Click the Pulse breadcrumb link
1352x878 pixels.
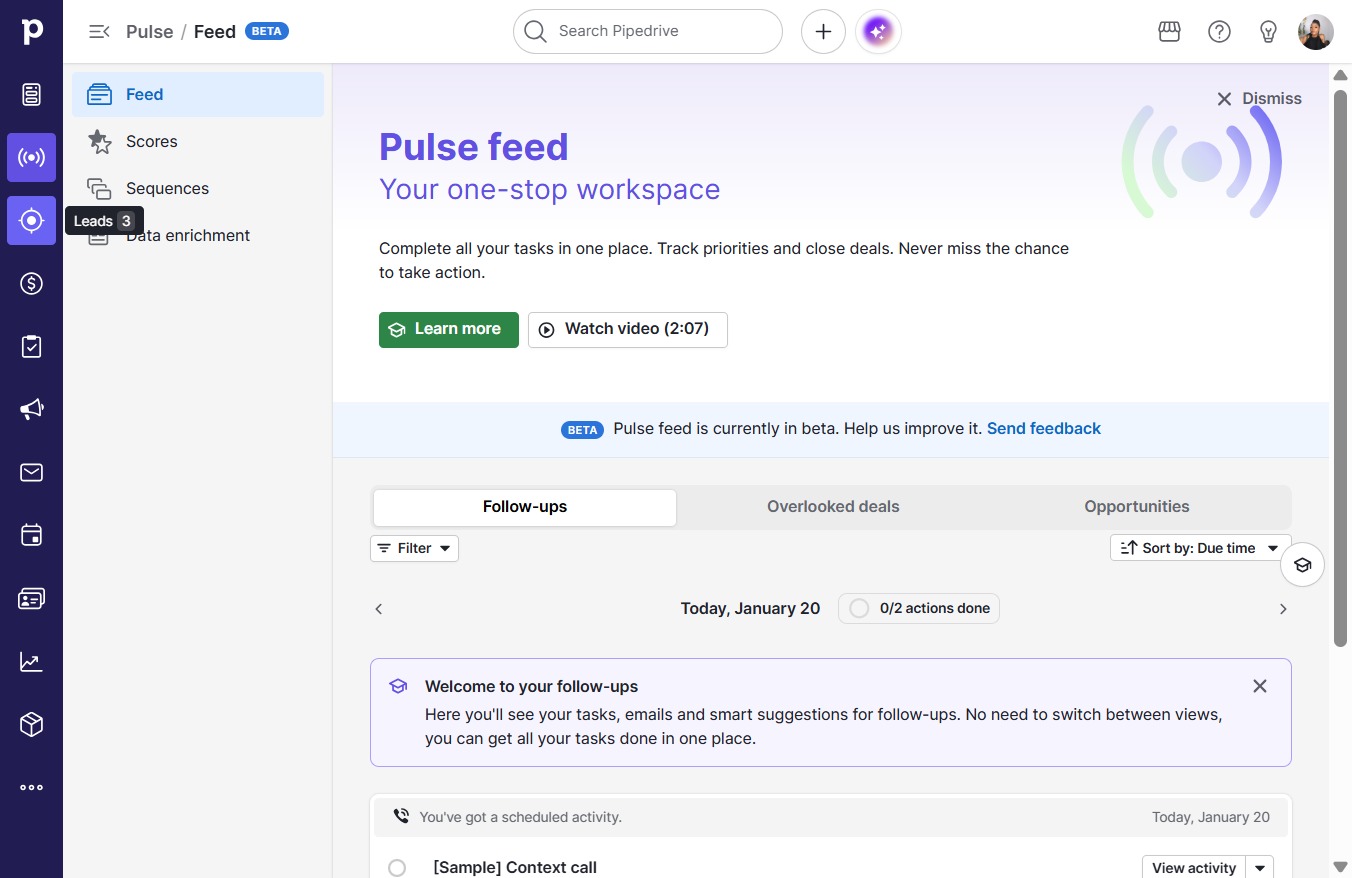pos(150,32)
